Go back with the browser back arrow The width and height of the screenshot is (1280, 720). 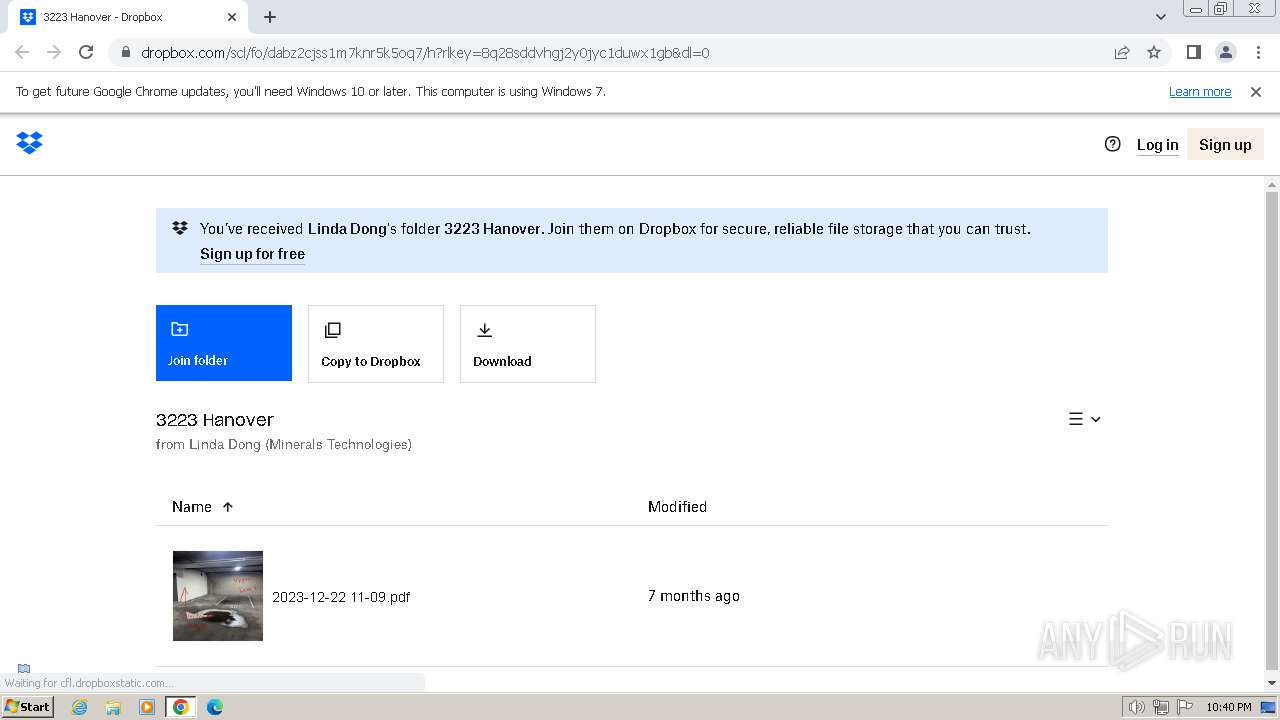pyautogui.click(x=22, y=52)
